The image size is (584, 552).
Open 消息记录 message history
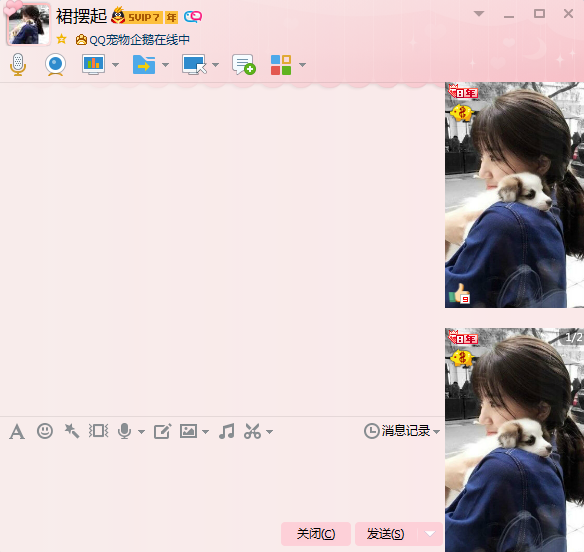[397, 431]
